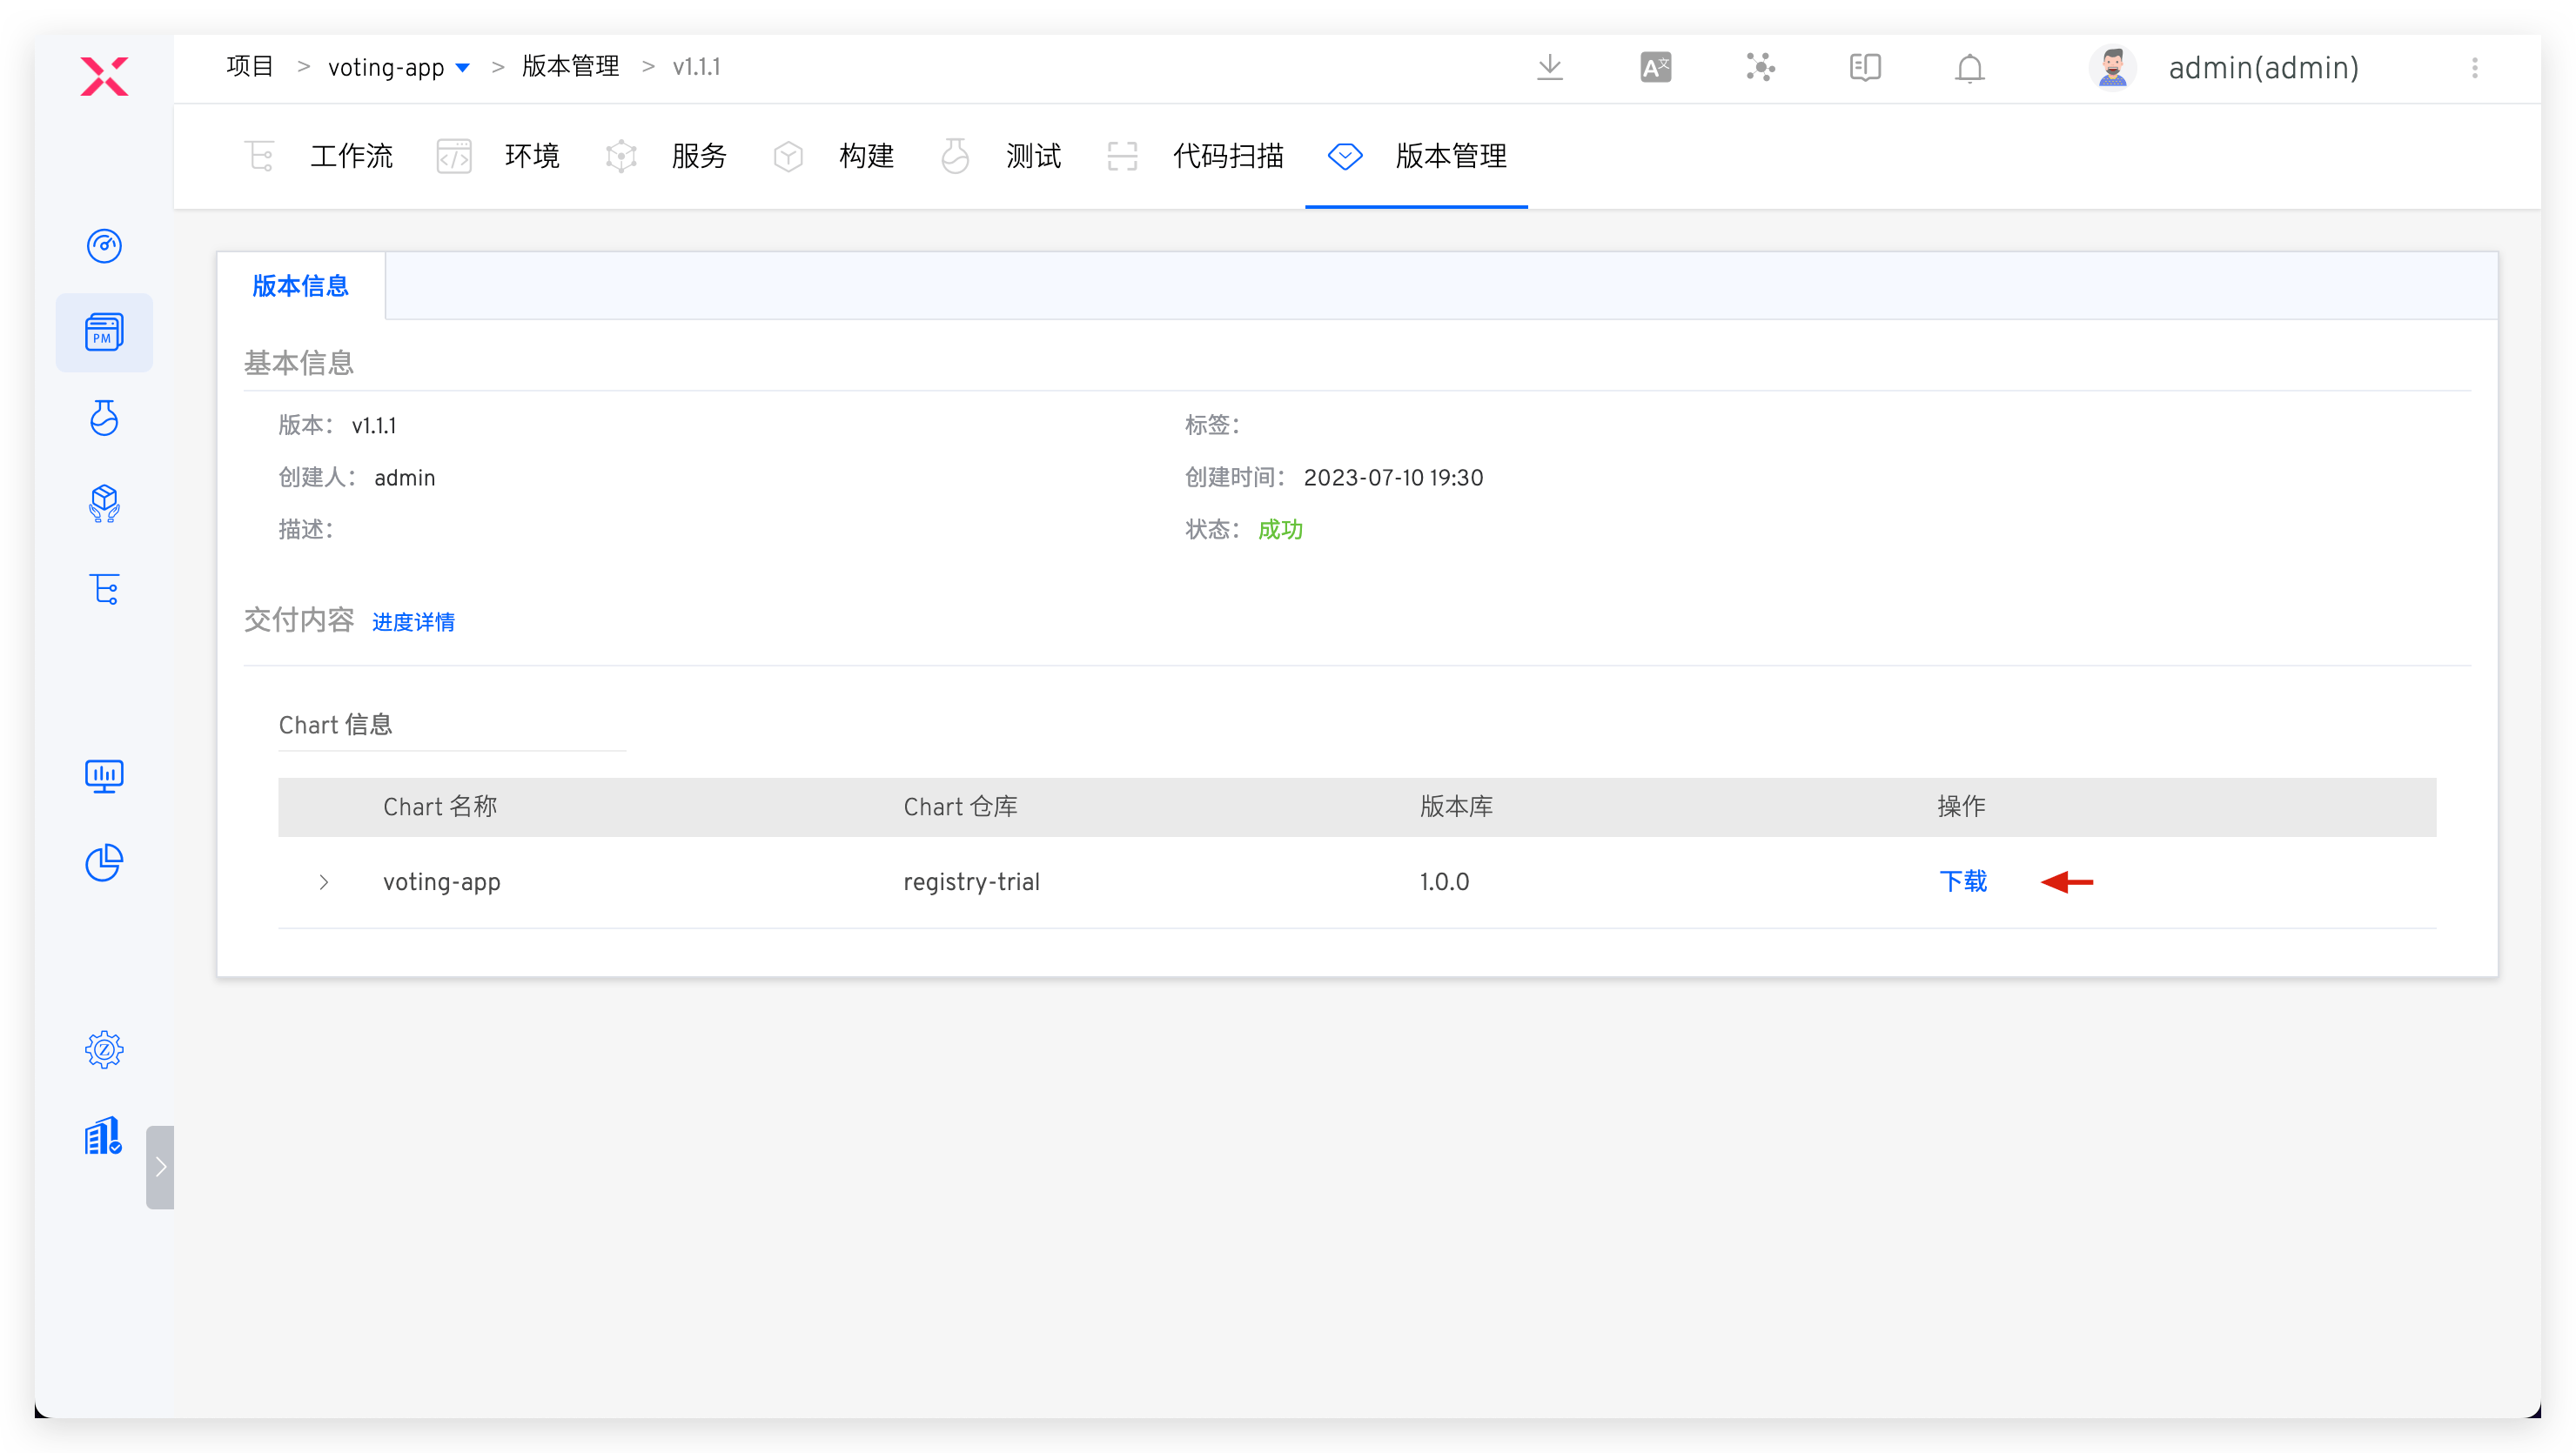The image size is (2576, 1453).
Task: Click the 下载 link for voting-app
Action: (1963, 881)
